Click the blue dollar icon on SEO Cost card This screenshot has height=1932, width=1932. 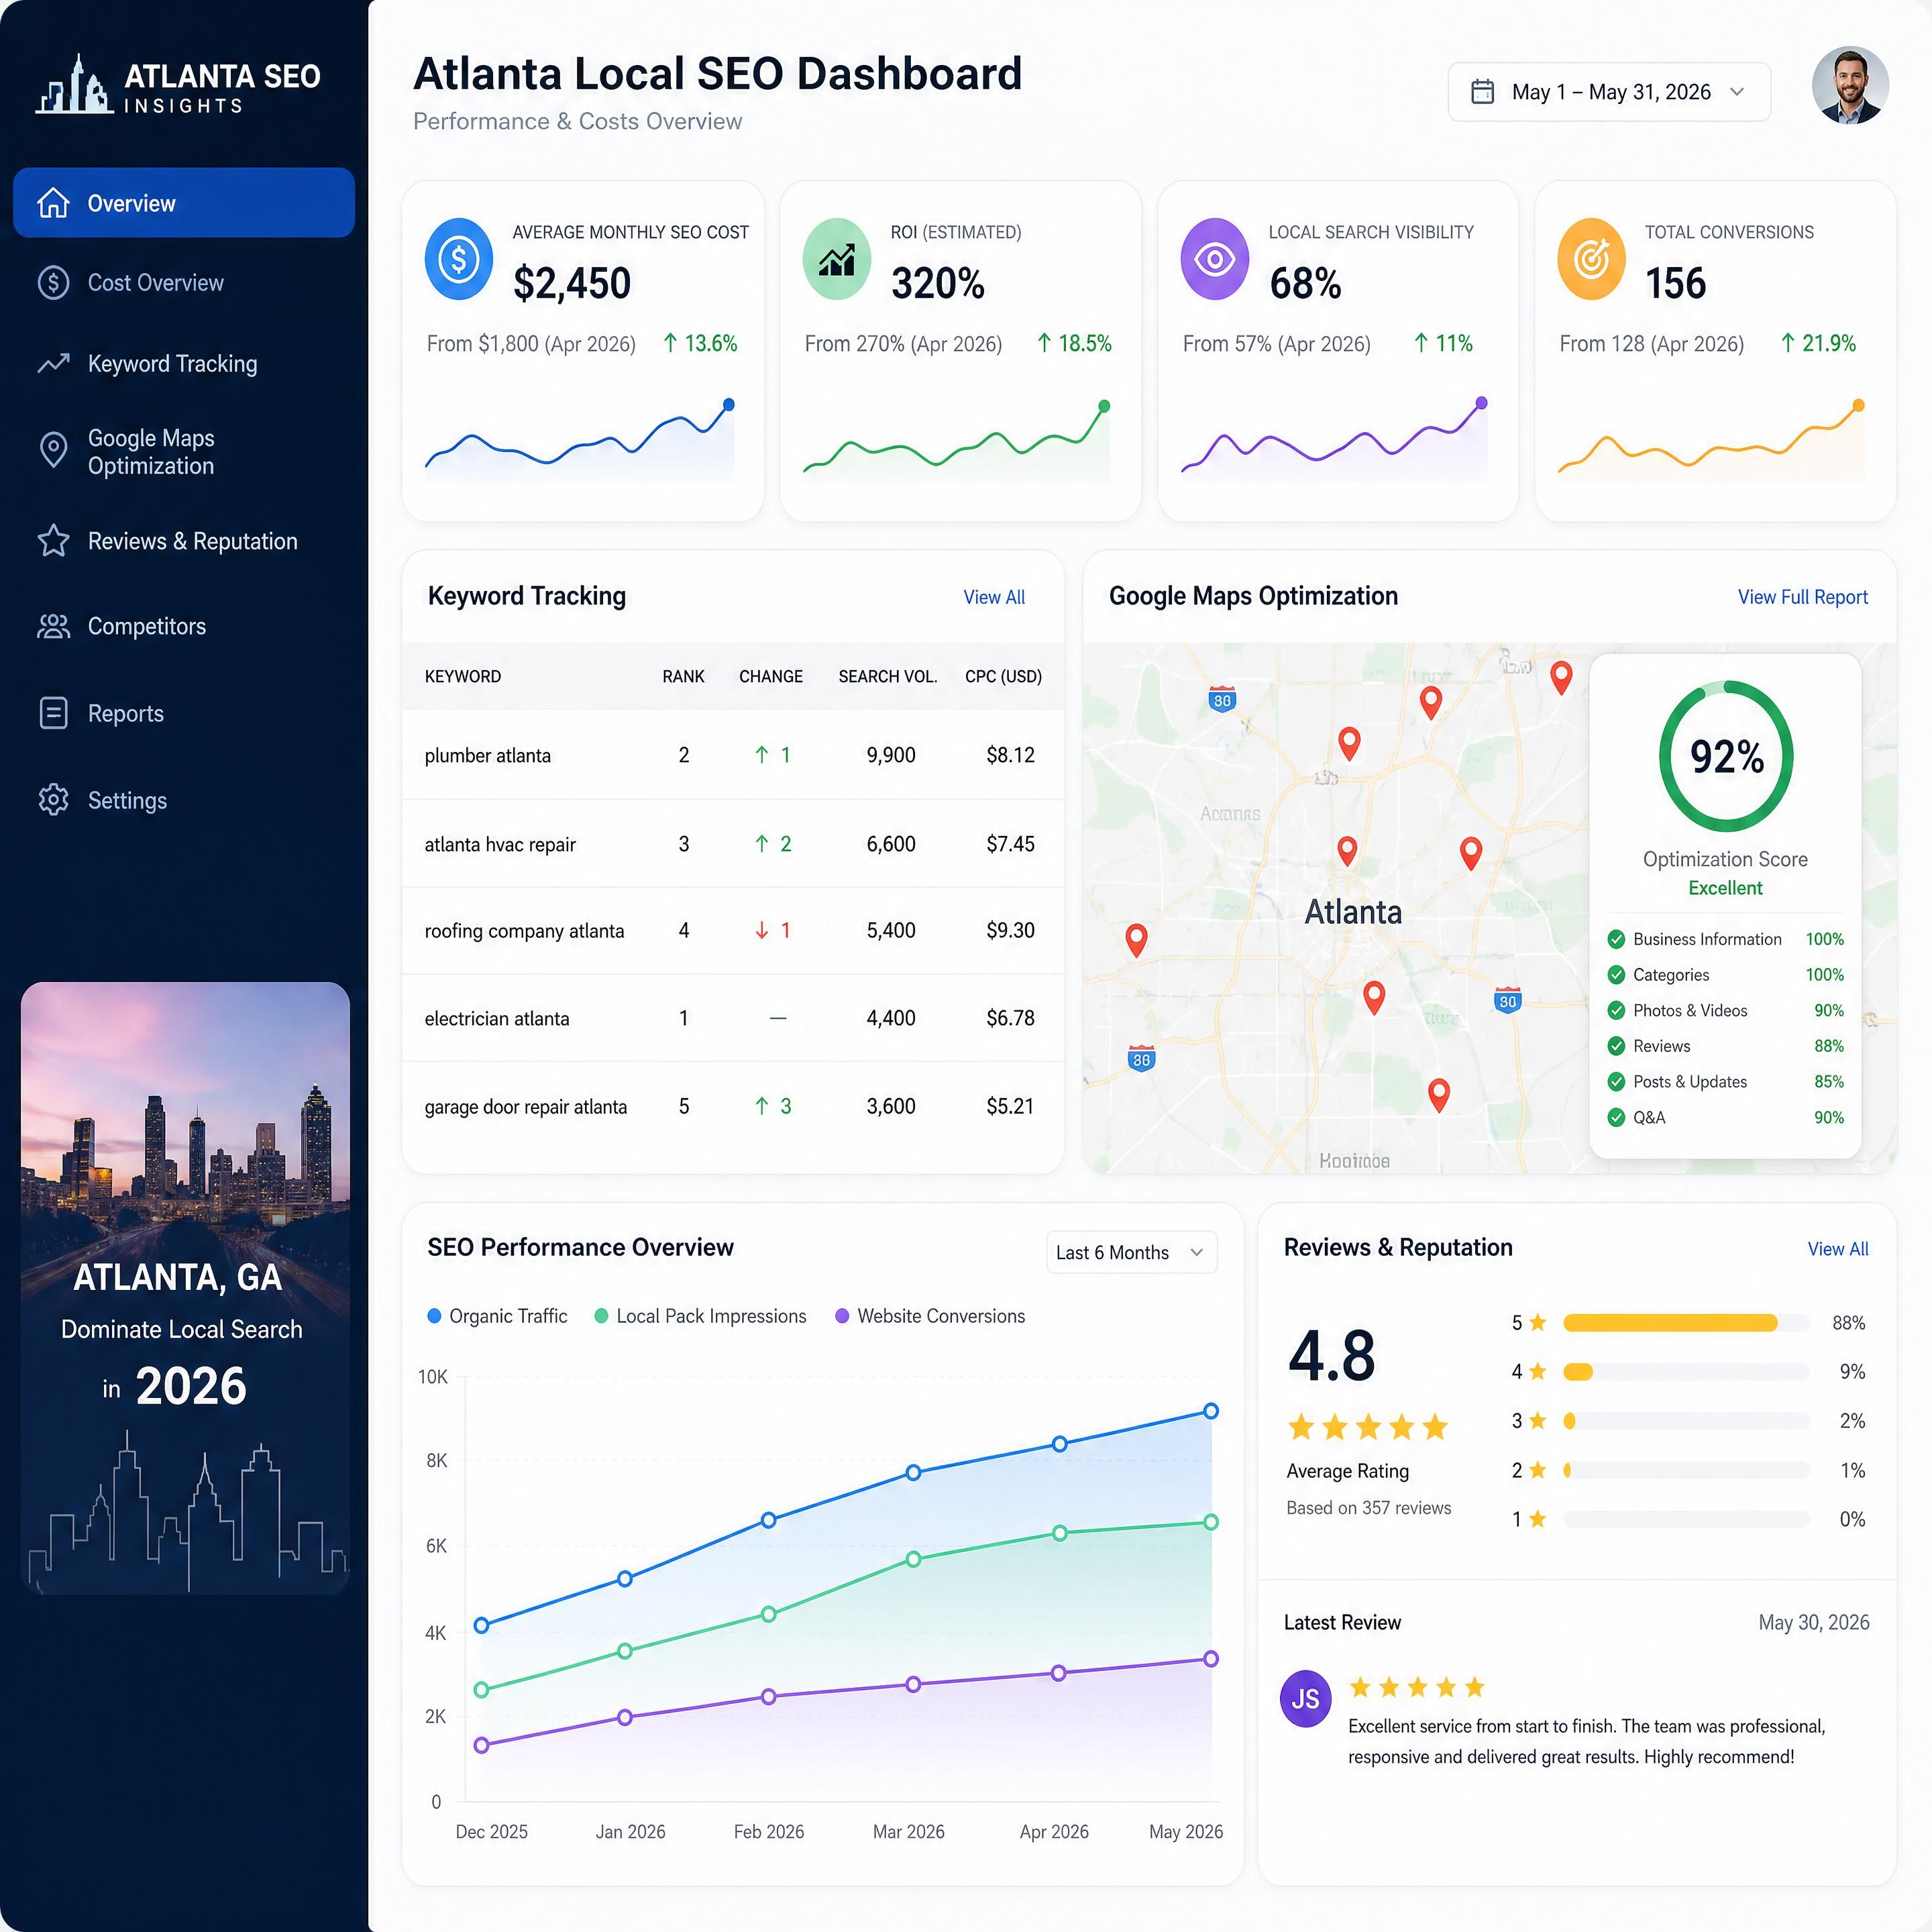[x=459, y=259]
